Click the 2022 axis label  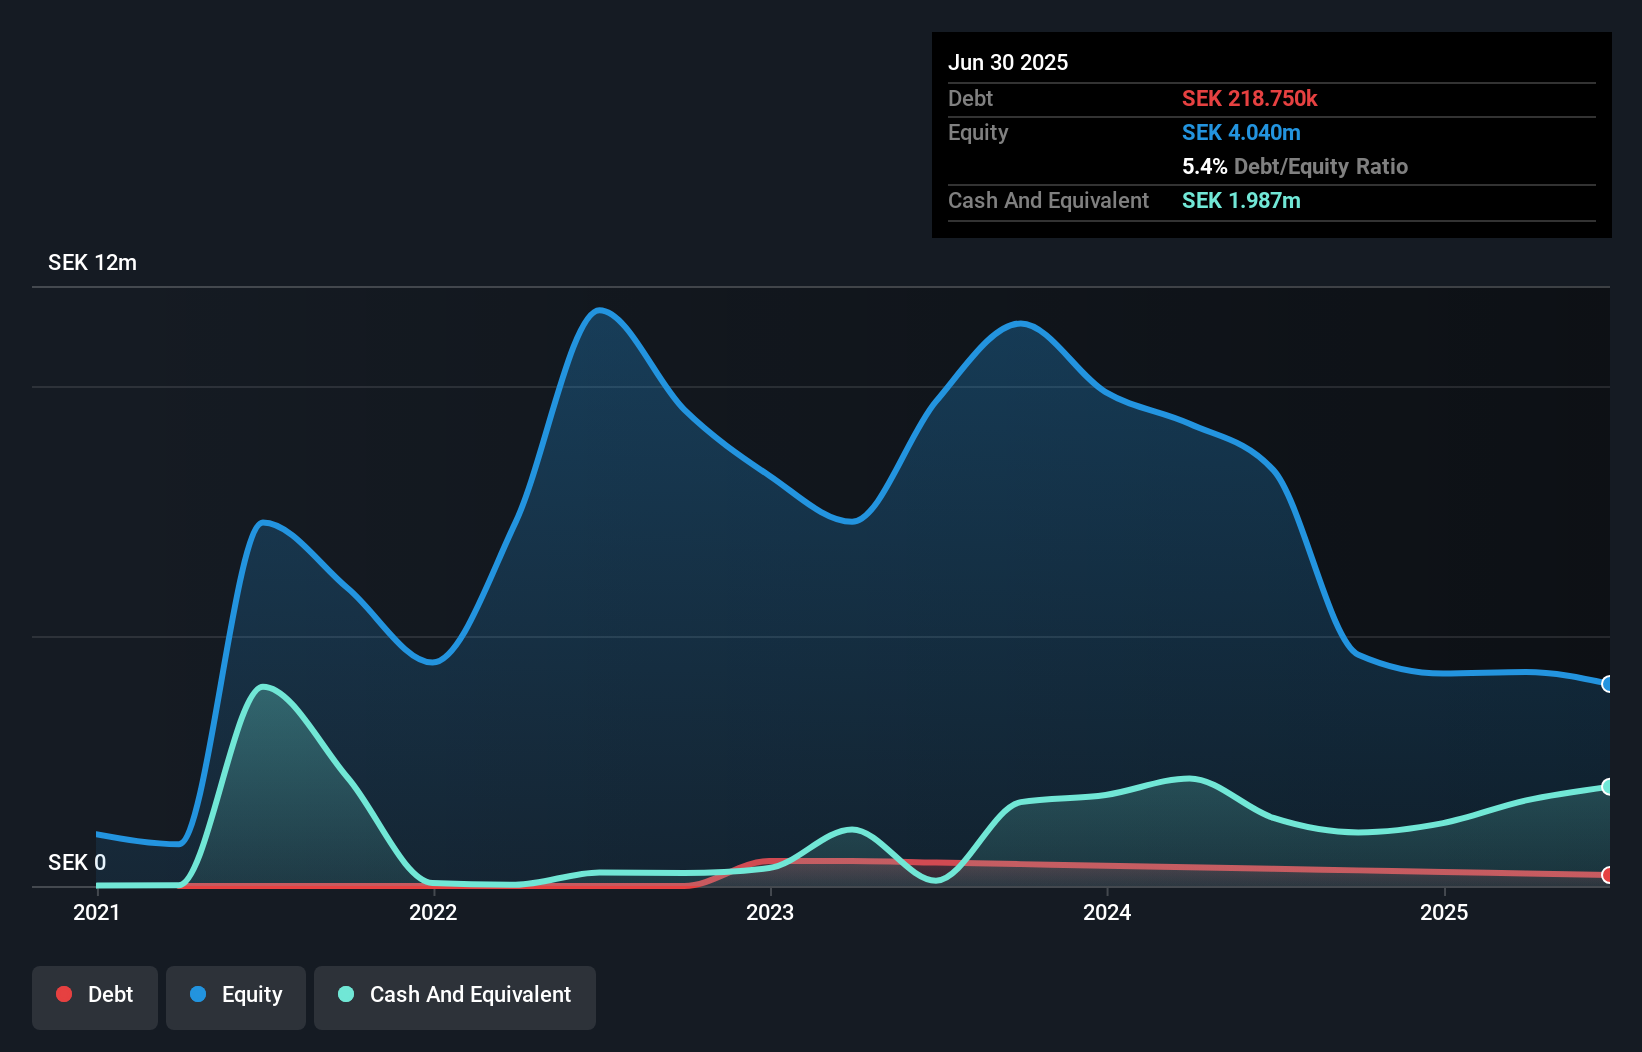point(433,912)
